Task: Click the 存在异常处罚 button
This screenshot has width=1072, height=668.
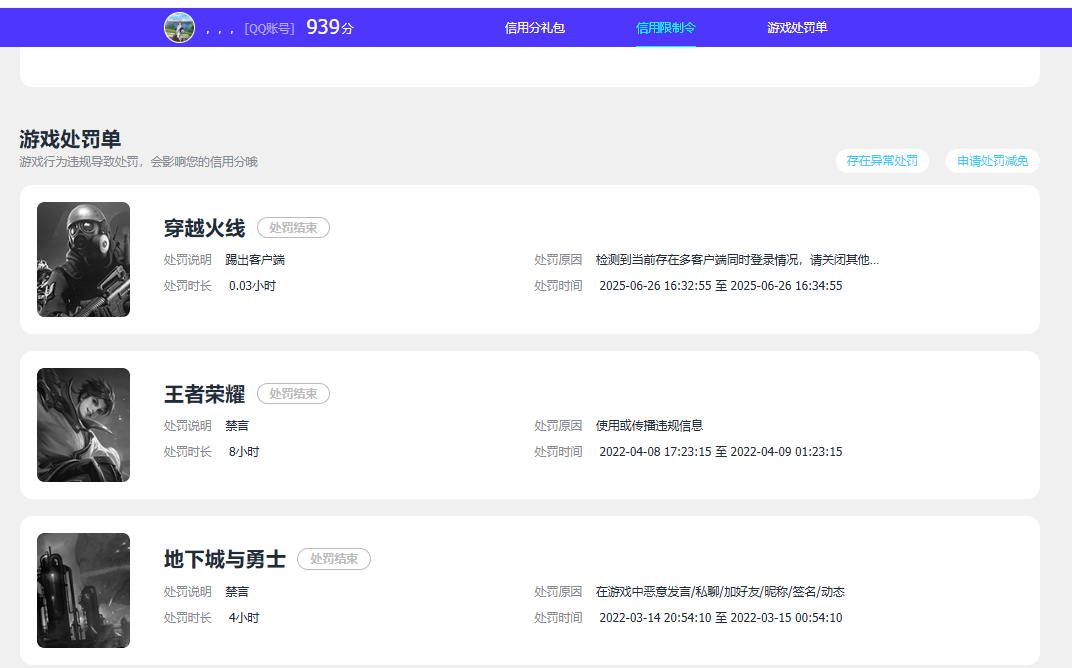Action: coord(882,161)
